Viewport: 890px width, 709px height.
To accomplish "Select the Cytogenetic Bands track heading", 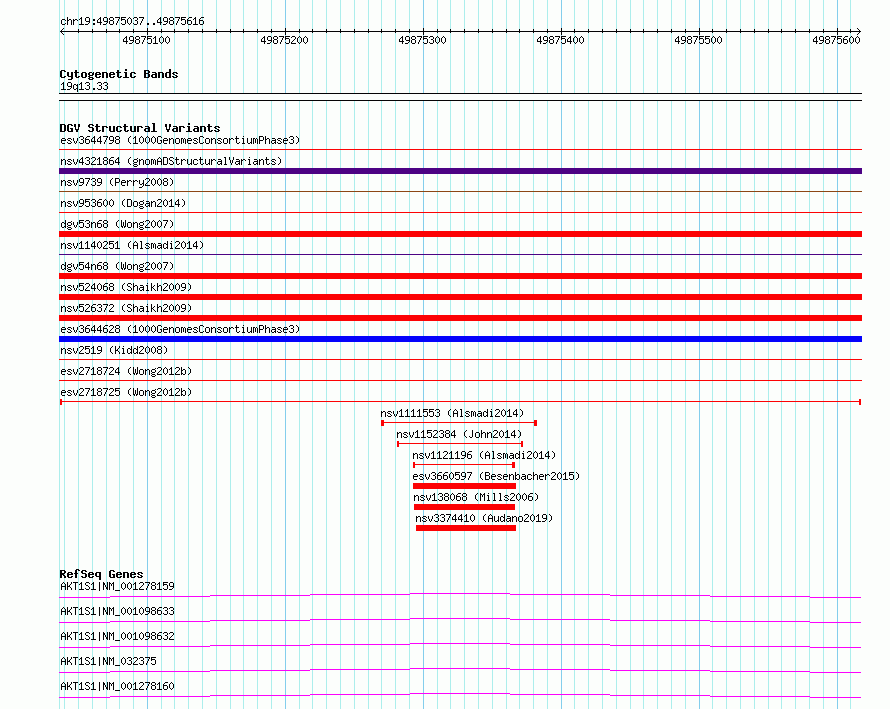I will click(119, 74).
